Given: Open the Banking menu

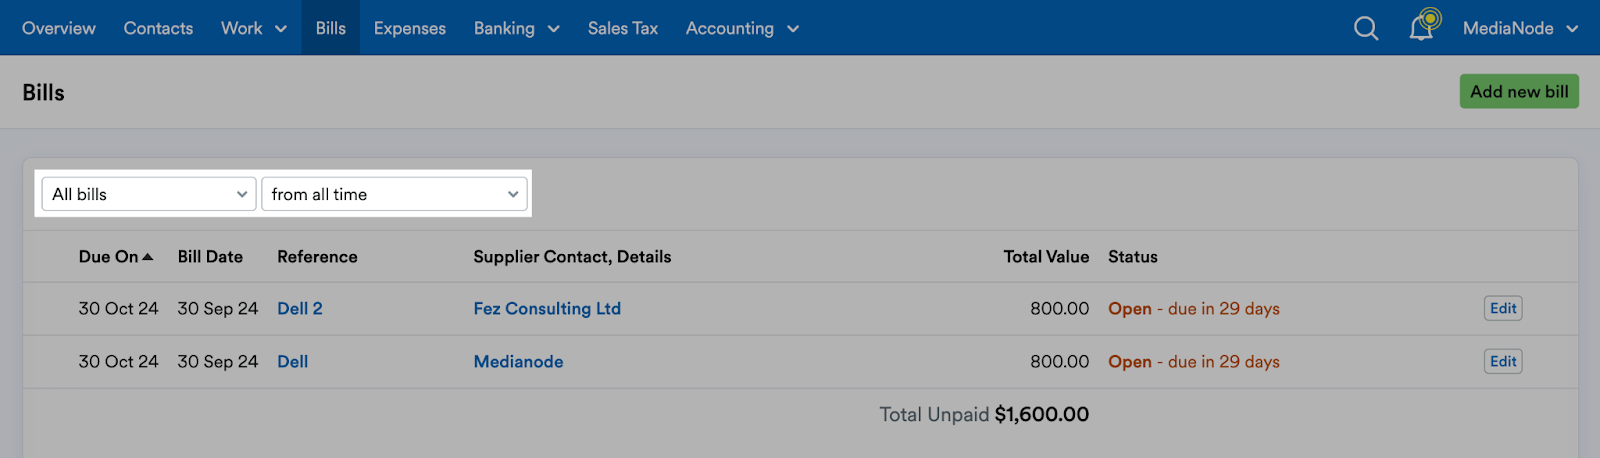Looking at the screenshot, I should 516,28.
